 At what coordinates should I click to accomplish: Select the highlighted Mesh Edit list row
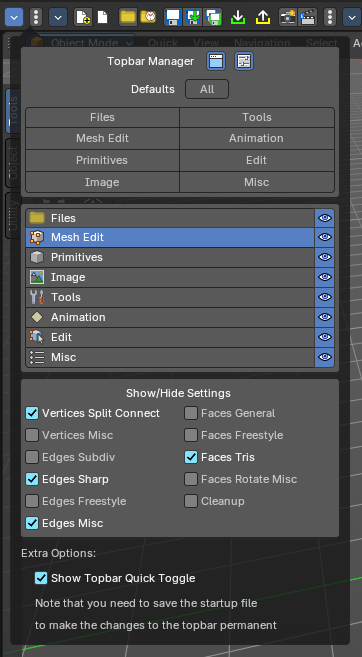(170, 237)
